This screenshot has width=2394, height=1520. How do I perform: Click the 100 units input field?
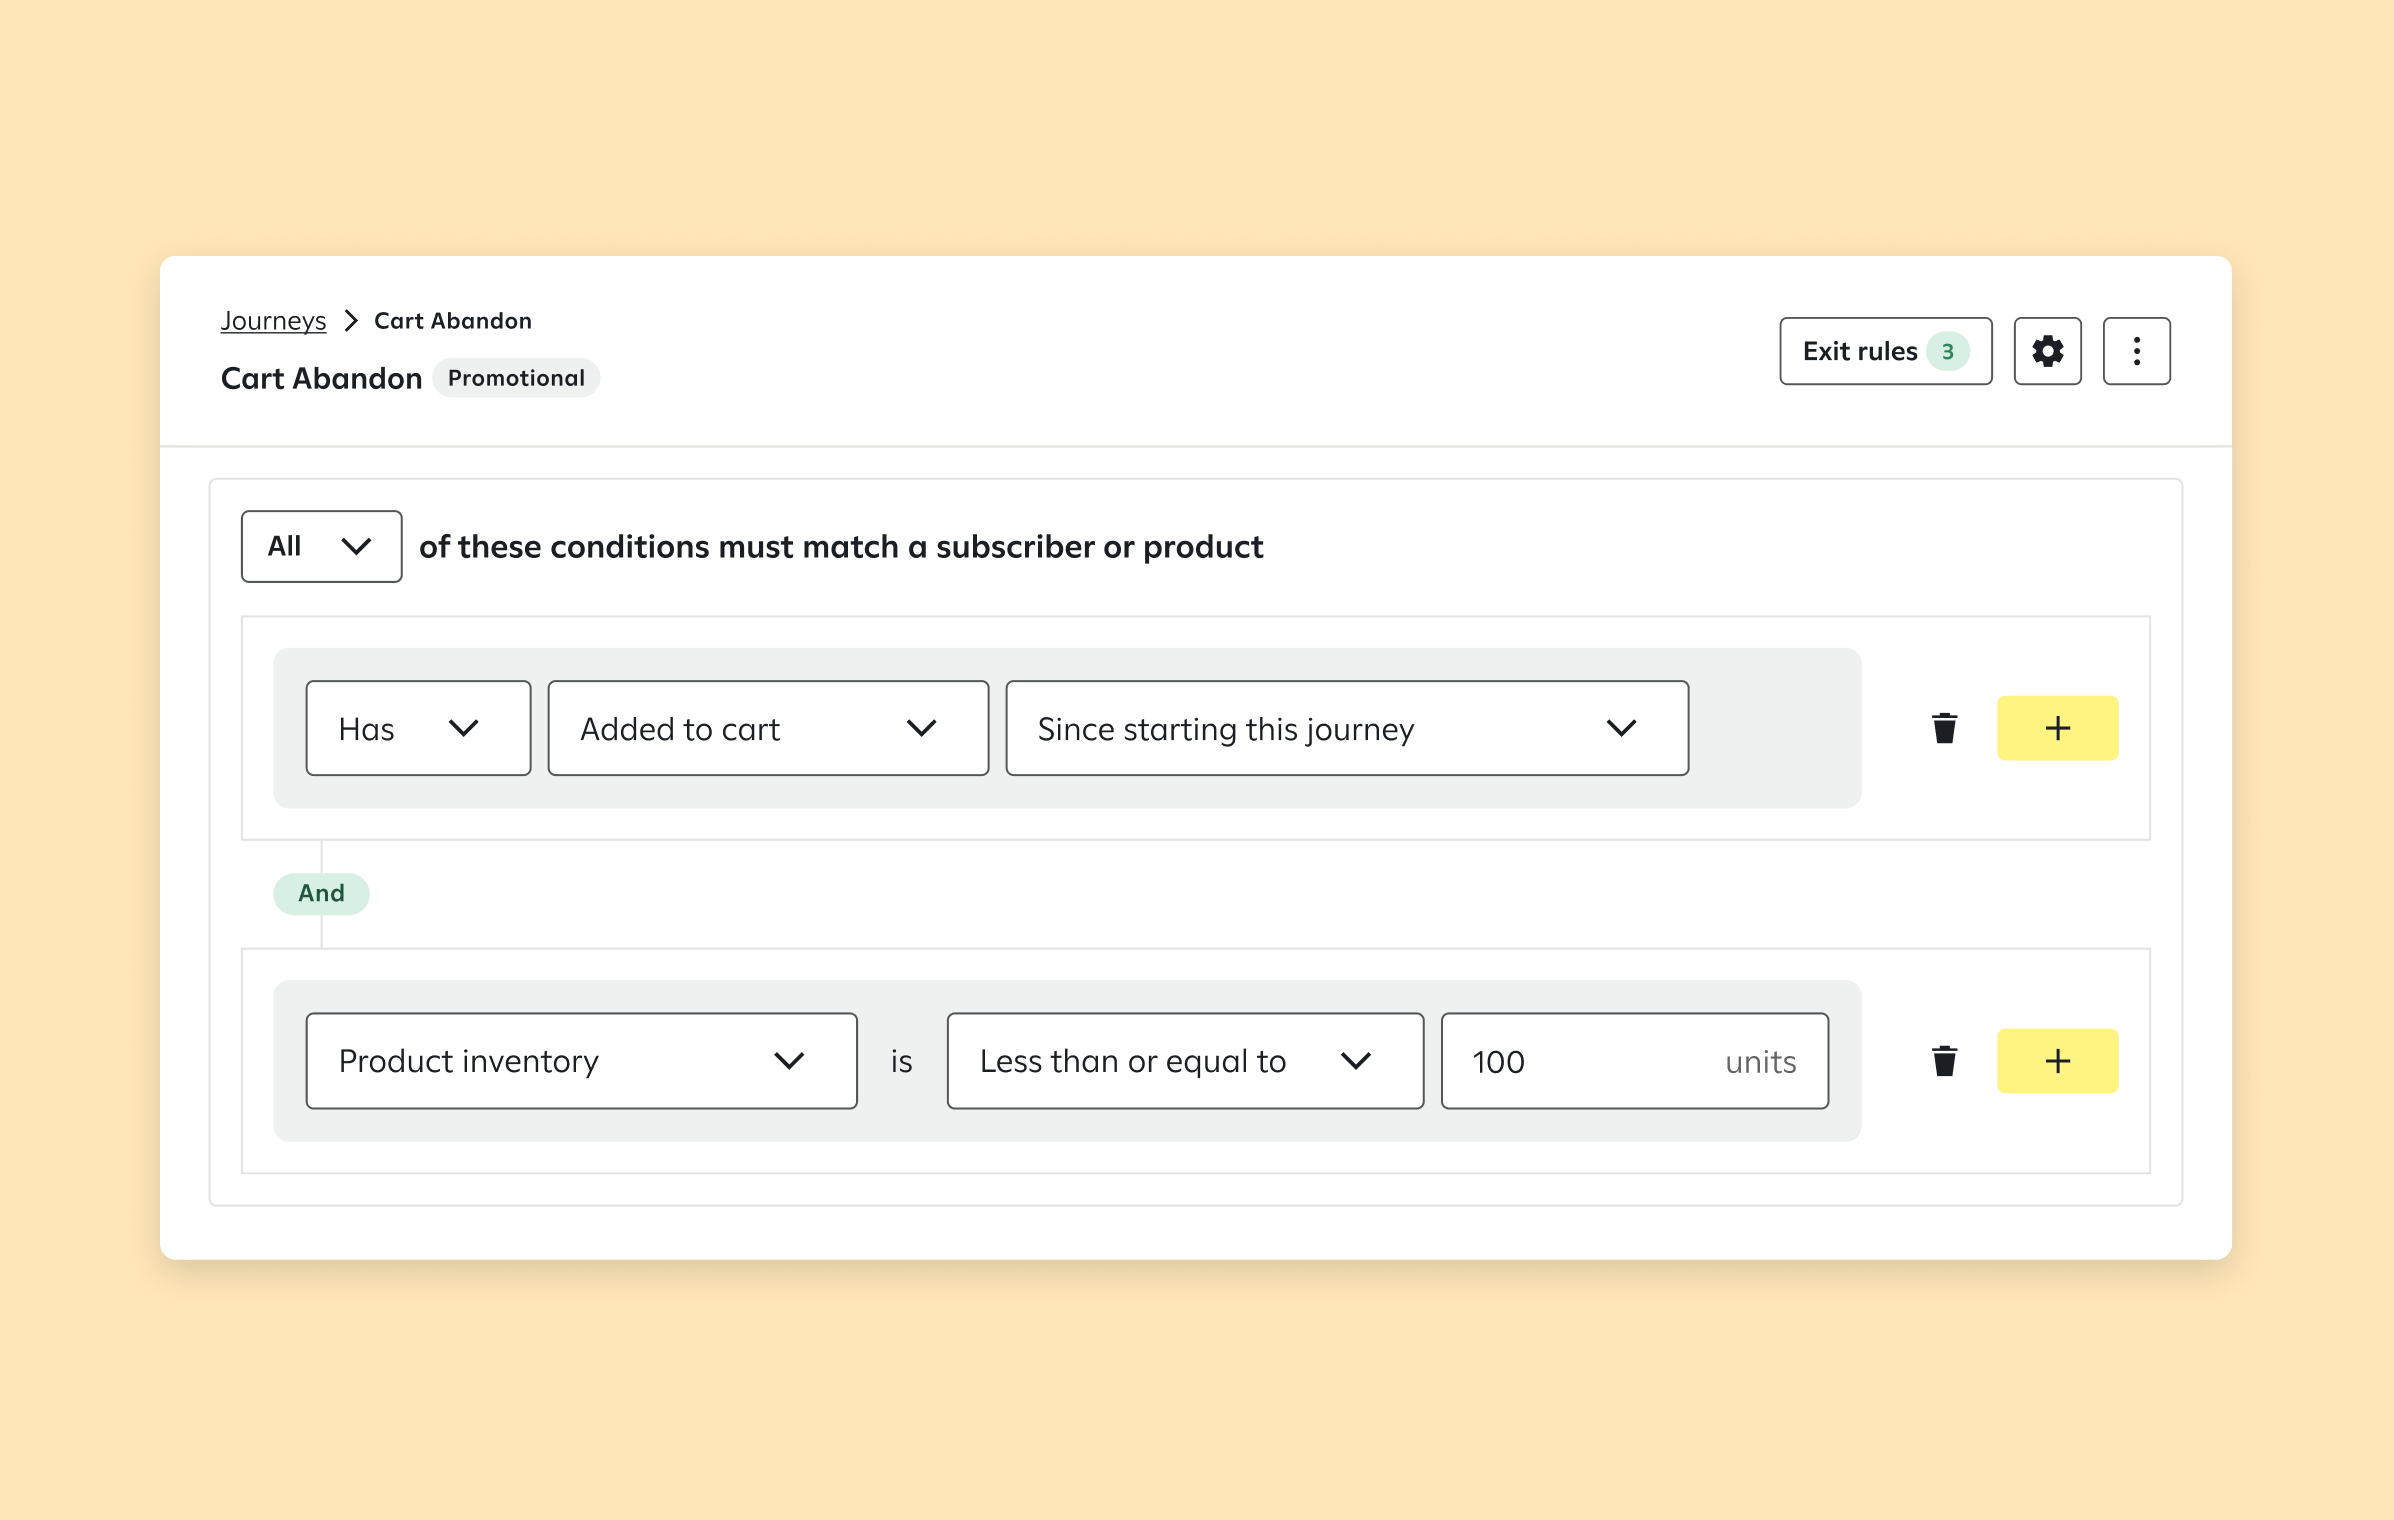[x=1590, y=1061]
